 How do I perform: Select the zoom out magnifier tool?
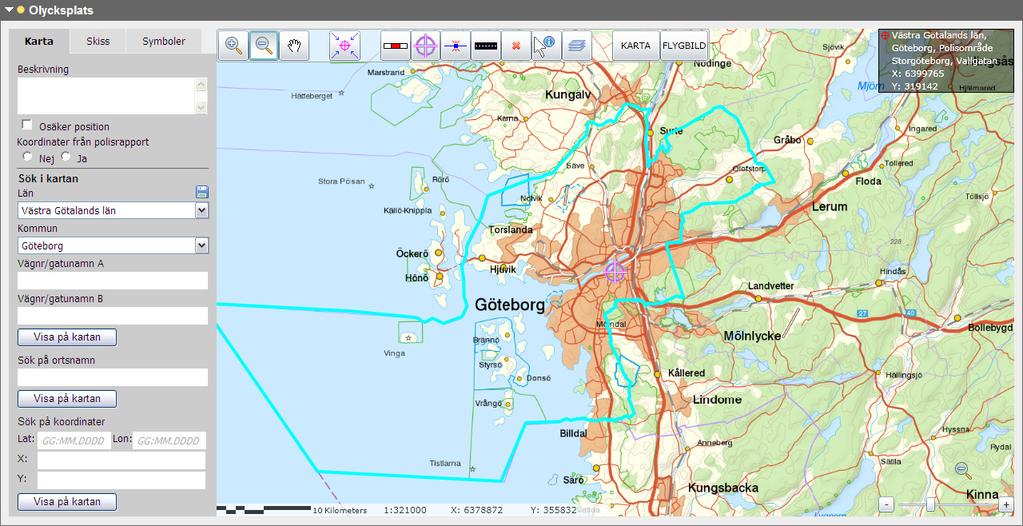click(264, 46)
